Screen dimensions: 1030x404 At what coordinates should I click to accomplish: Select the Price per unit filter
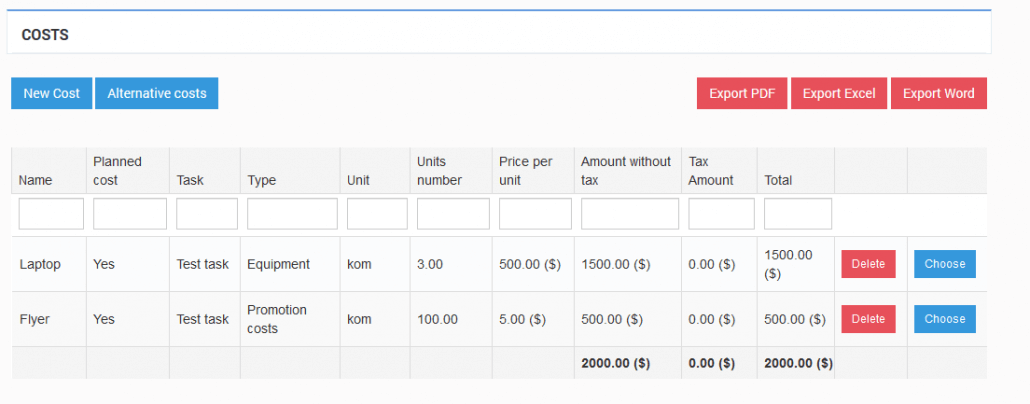[x=535, y=214]
